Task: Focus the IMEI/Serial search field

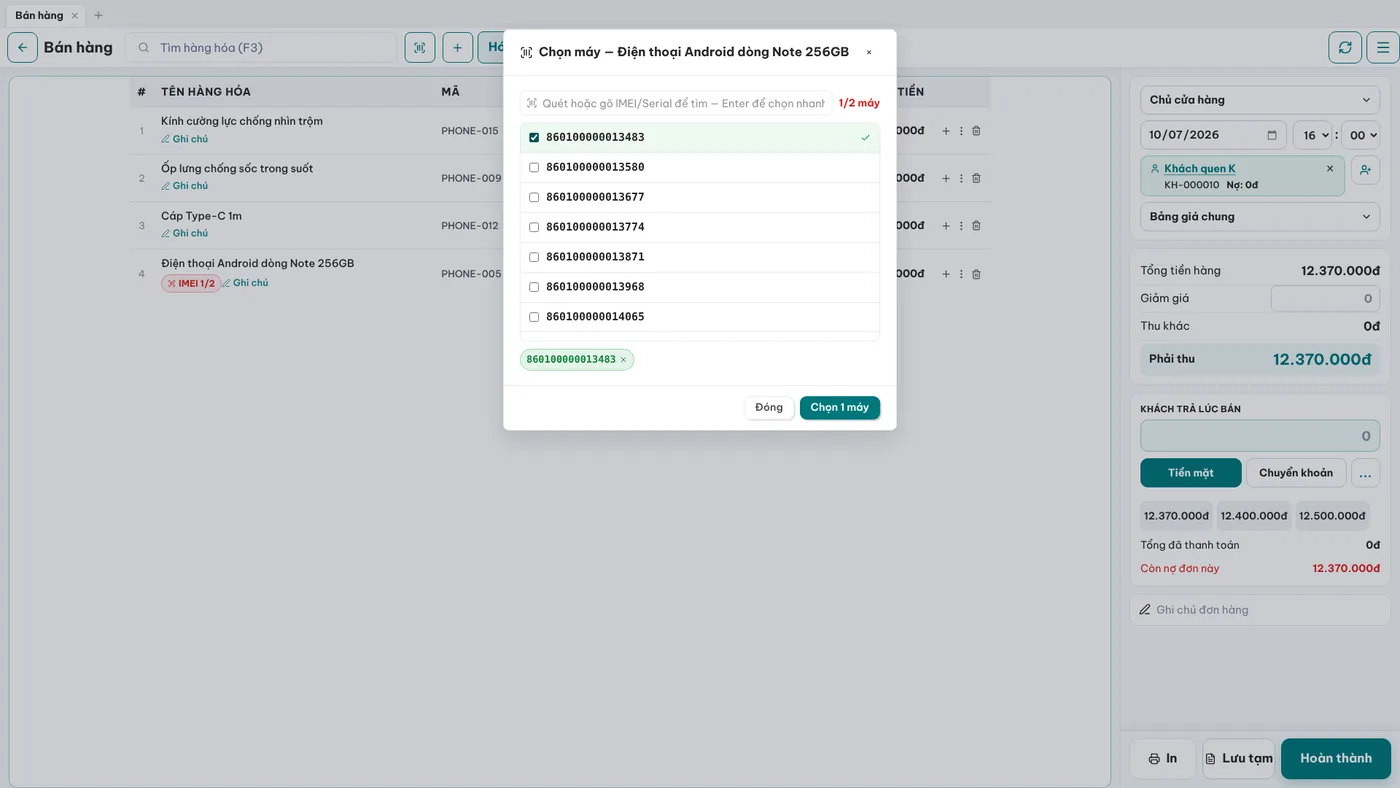Action: [676, 103]
